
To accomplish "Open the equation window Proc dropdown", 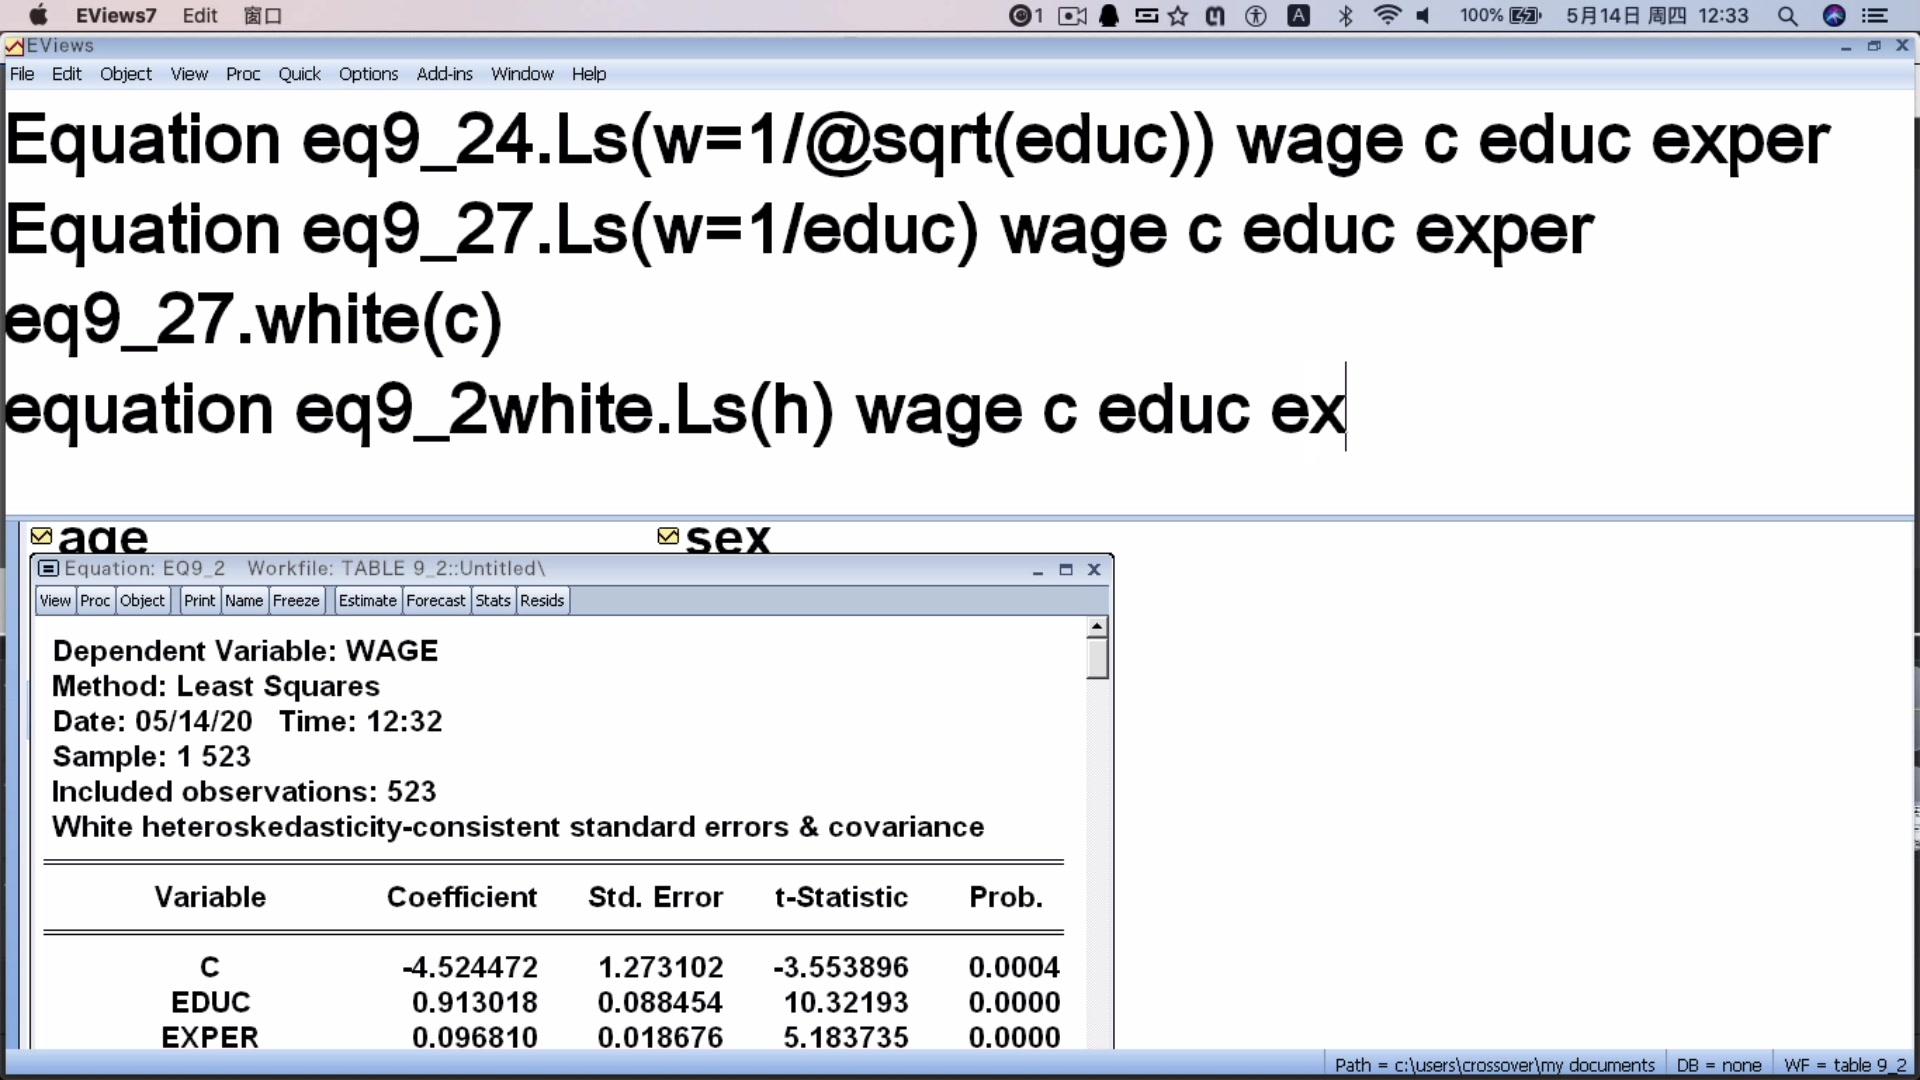I will coord(95,601).
